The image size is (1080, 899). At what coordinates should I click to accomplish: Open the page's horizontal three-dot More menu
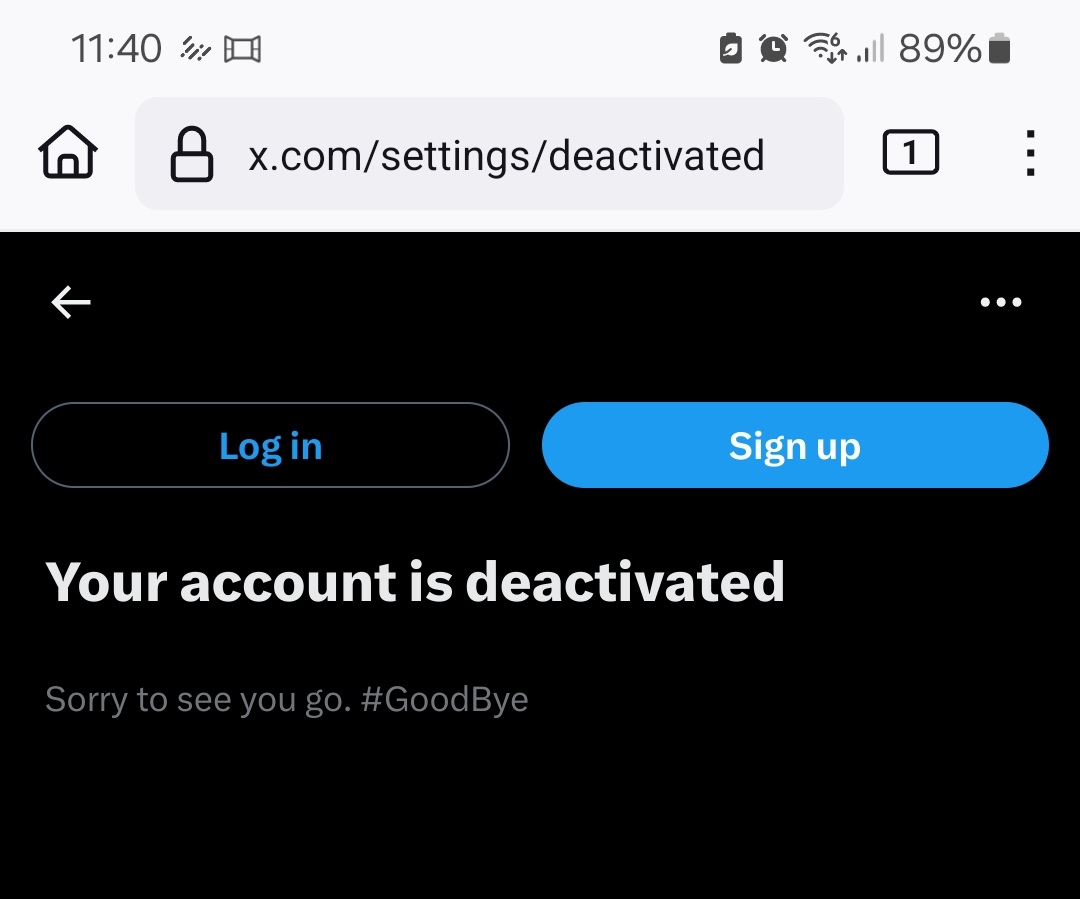[1001, 302]
